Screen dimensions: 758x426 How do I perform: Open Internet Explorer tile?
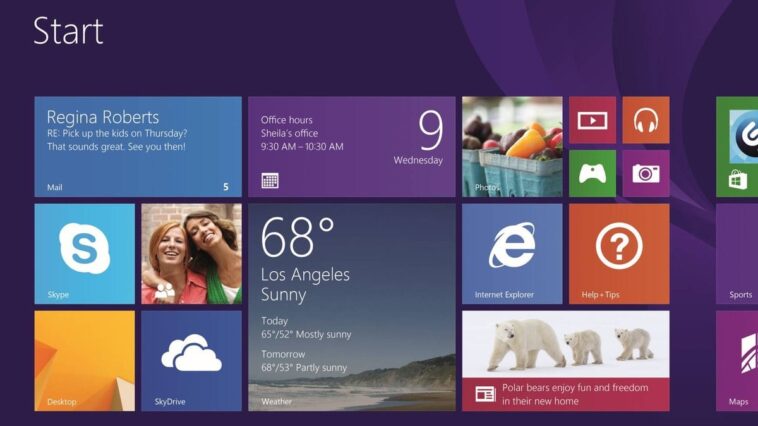point(511,253)
